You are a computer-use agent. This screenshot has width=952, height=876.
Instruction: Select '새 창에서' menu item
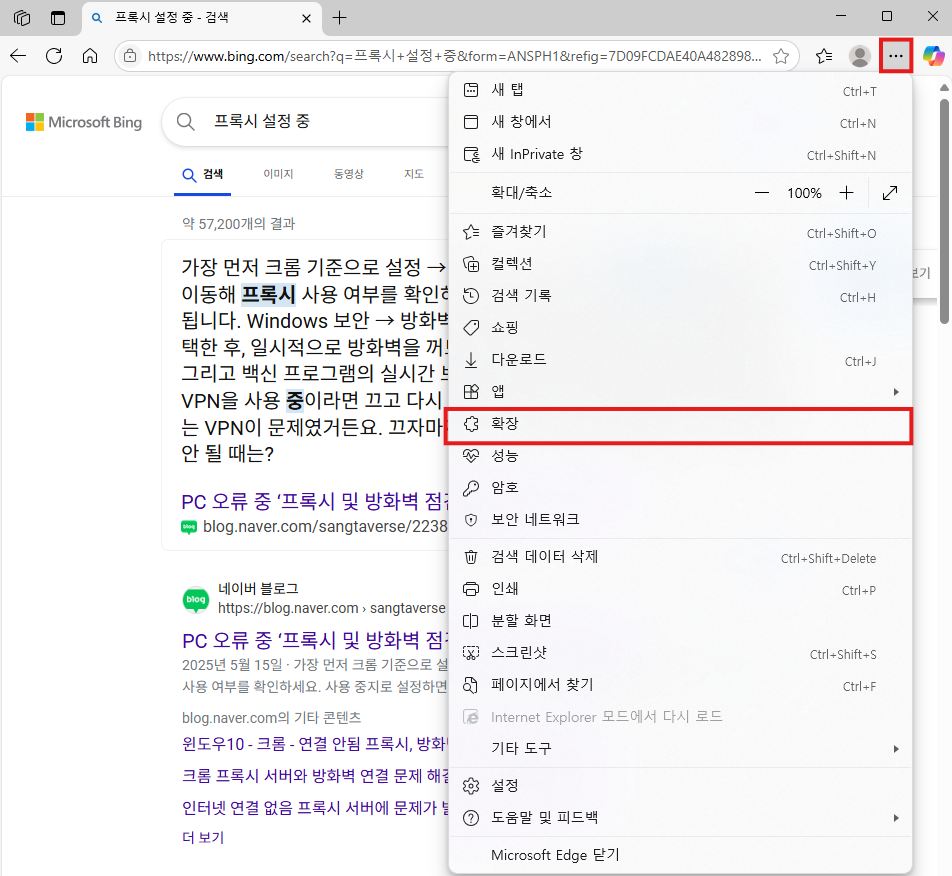pyautogui.click(x=680, y=123)
